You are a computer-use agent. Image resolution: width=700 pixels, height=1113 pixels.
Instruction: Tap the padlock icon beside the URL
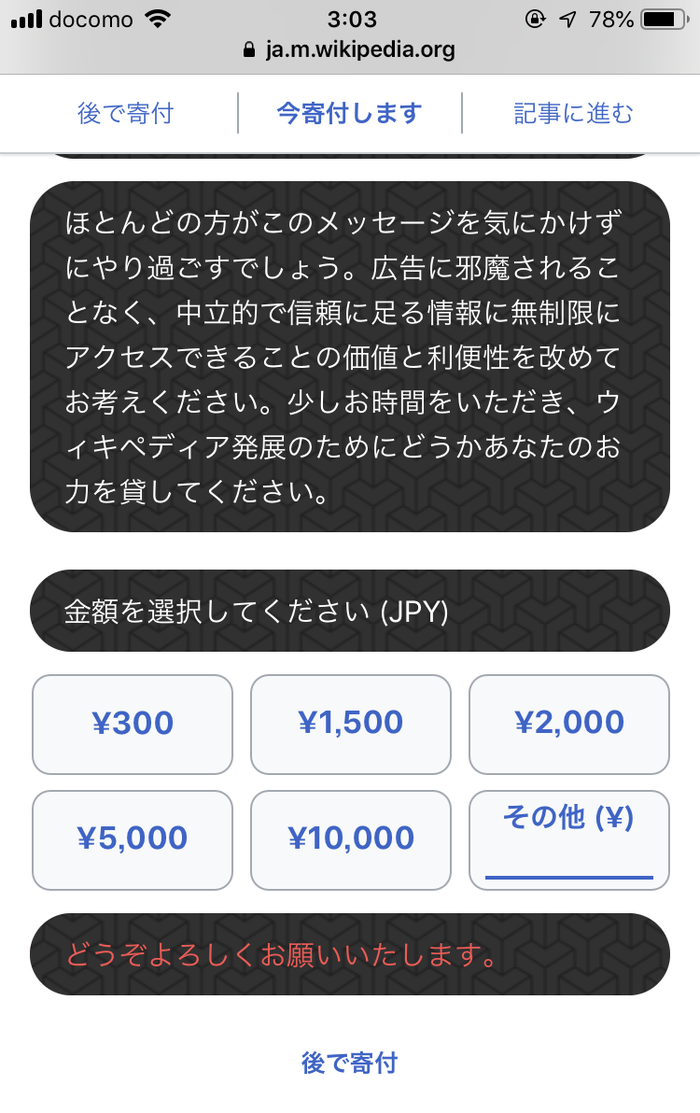click(x=248, y=49)
